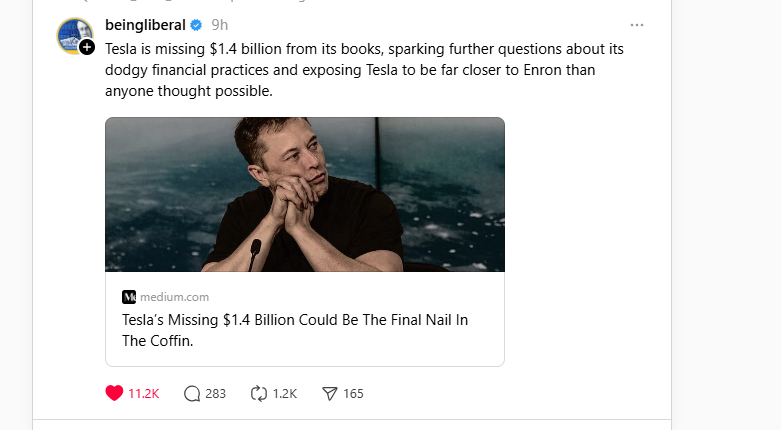
Task: Click the 165 shares count
Action: tap(353, 393)
